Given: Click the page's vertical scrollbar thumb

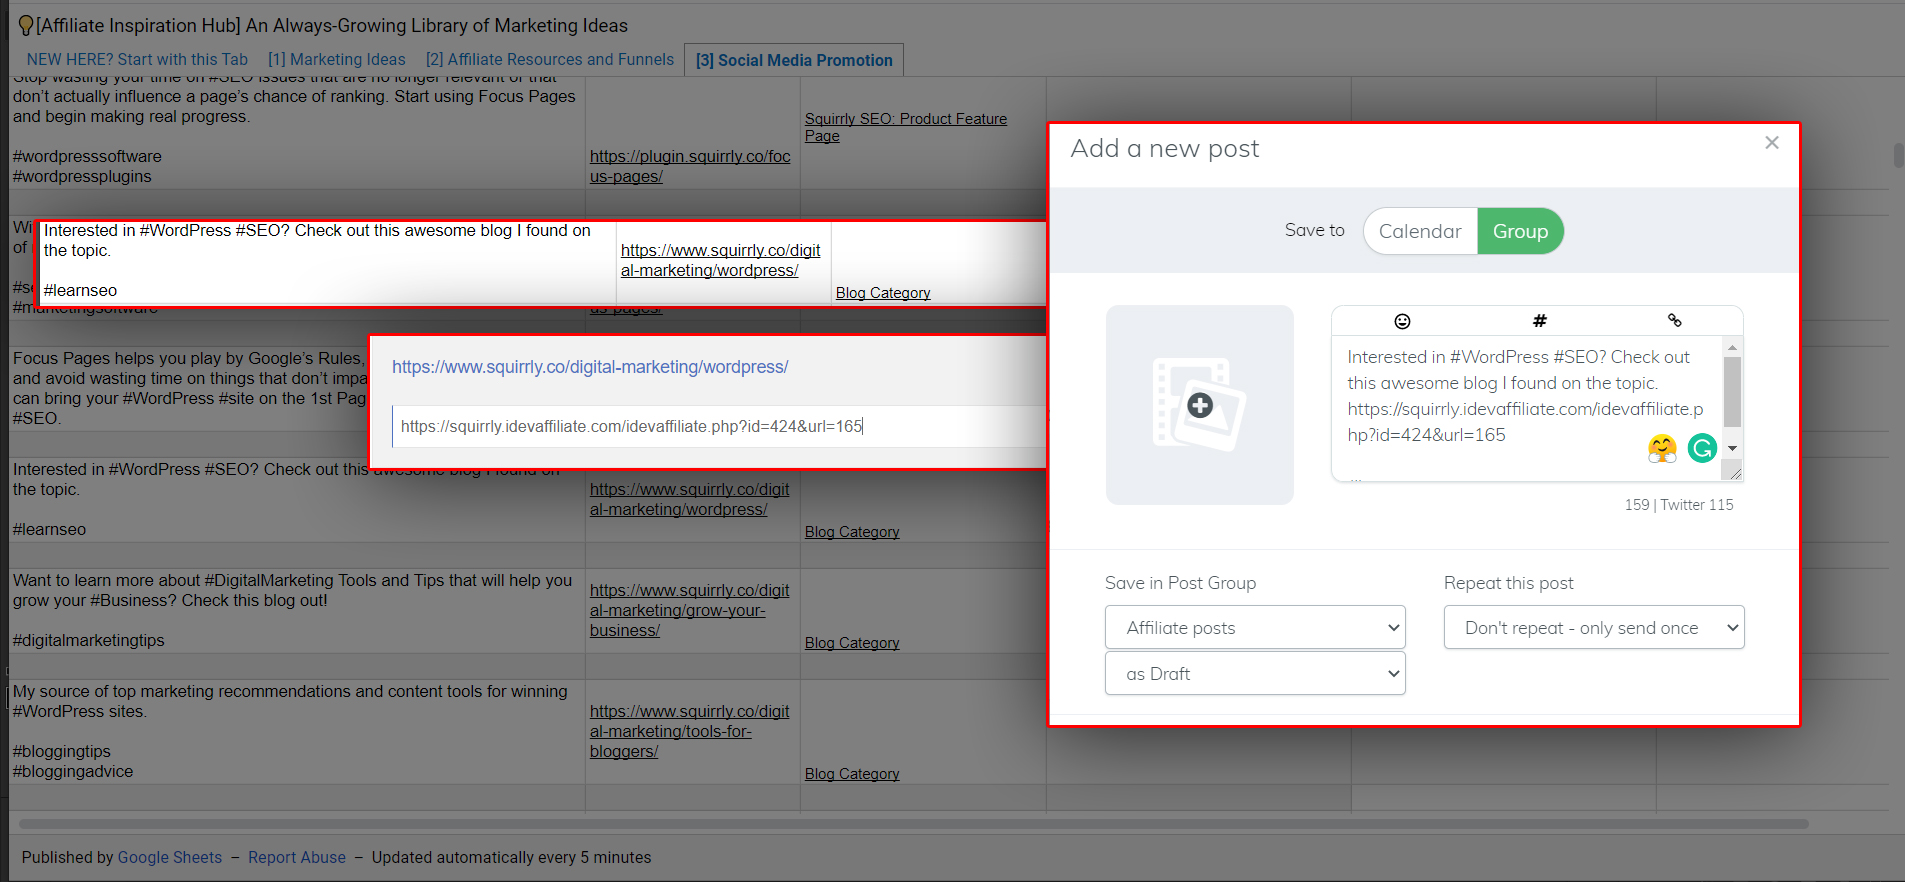Looking at the screenshot, I should point(1898,155).
